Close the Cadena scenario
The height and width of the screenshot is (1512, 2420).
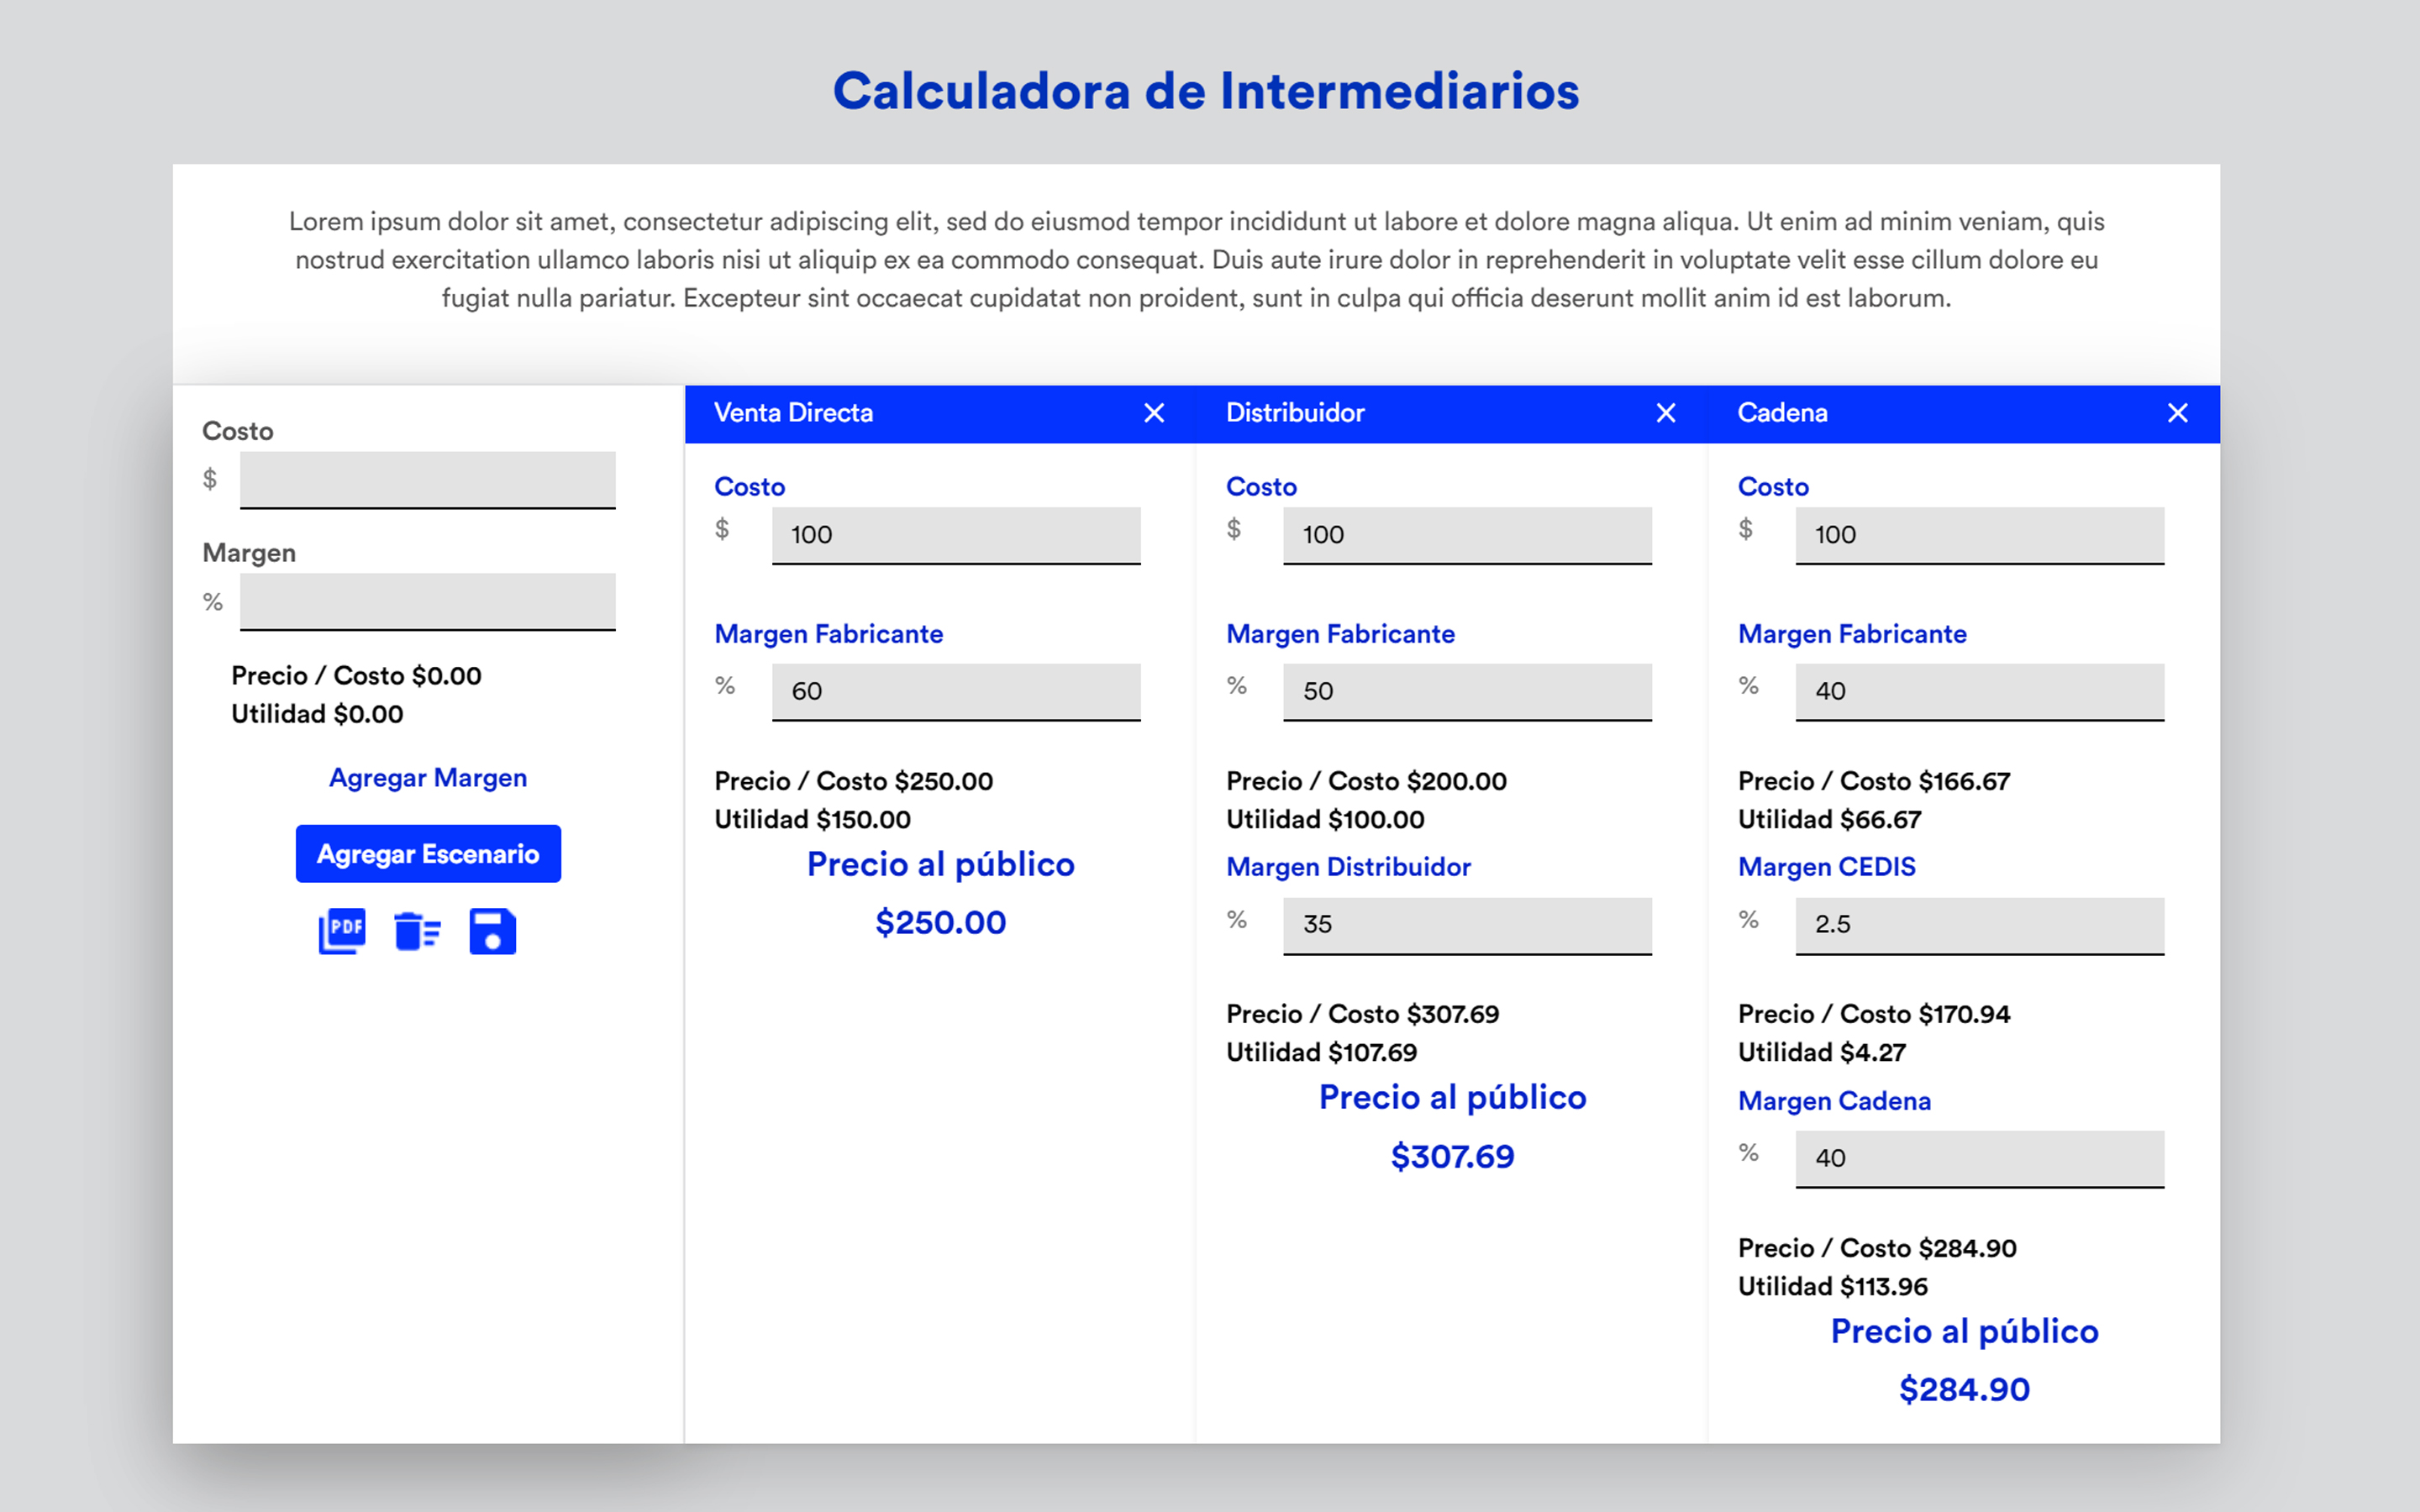[2178, 413]
